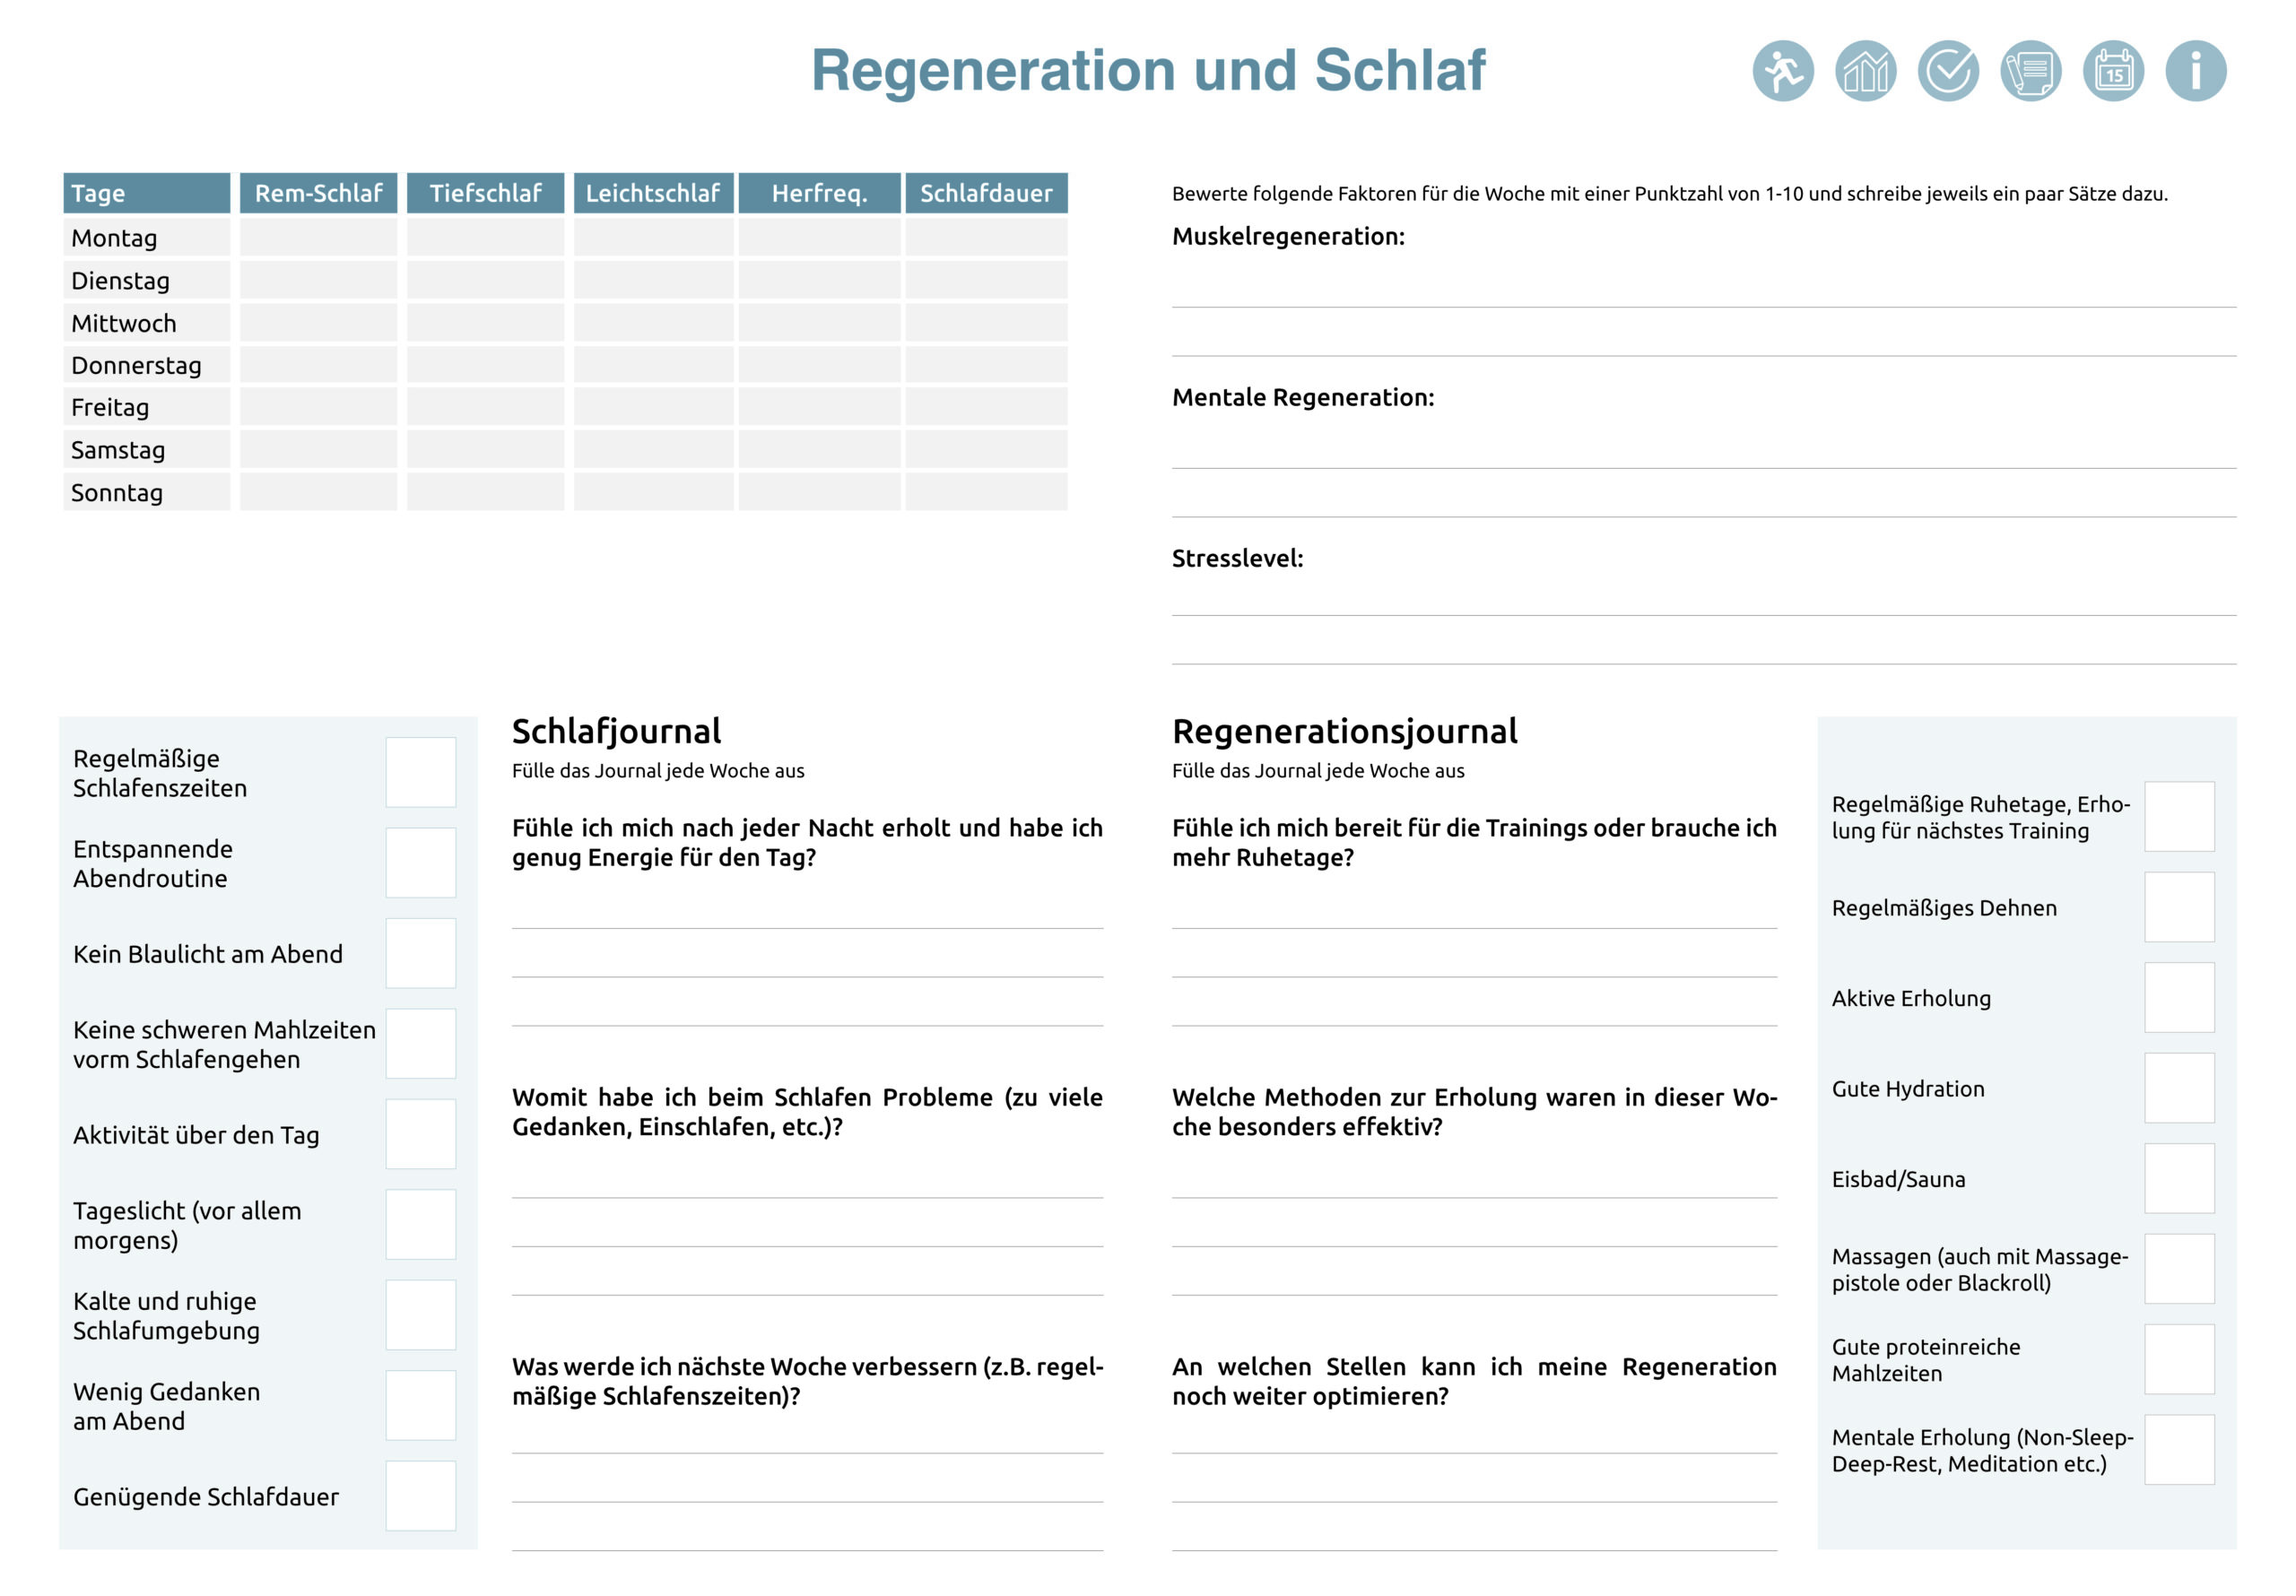Click Sonntag Schlafdauer table cell
This screenshot has height=1596, width=2296.
(986, 492)
